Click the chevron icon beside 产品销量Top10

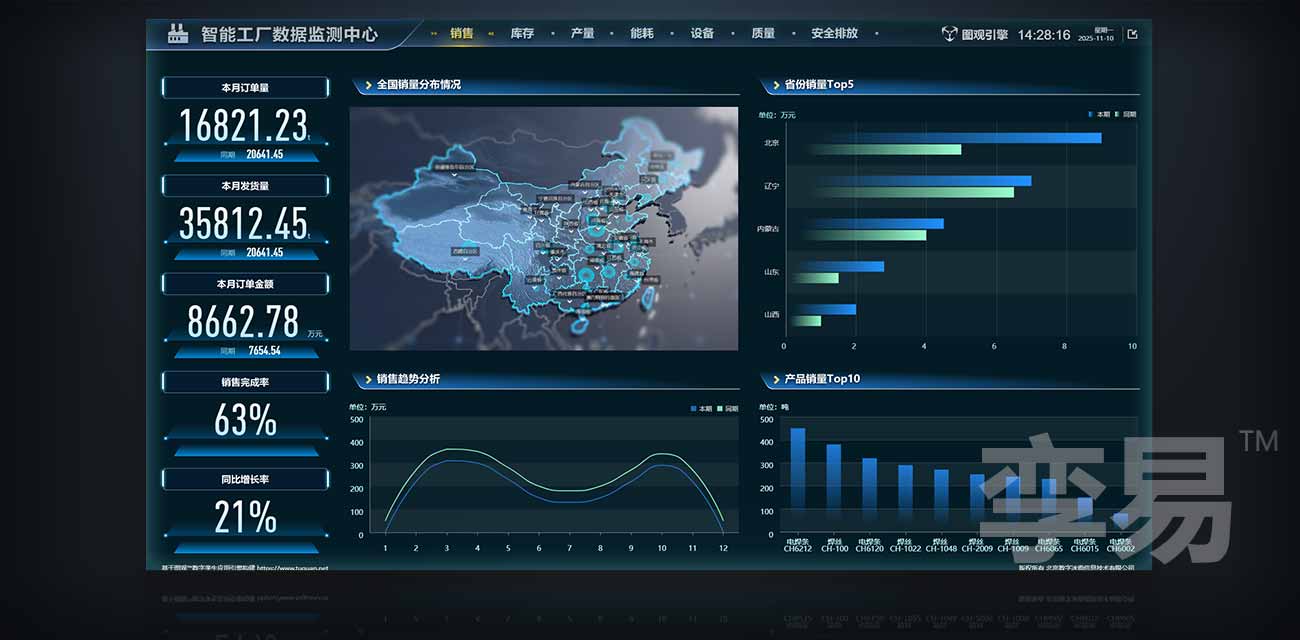tap(776, 380)
